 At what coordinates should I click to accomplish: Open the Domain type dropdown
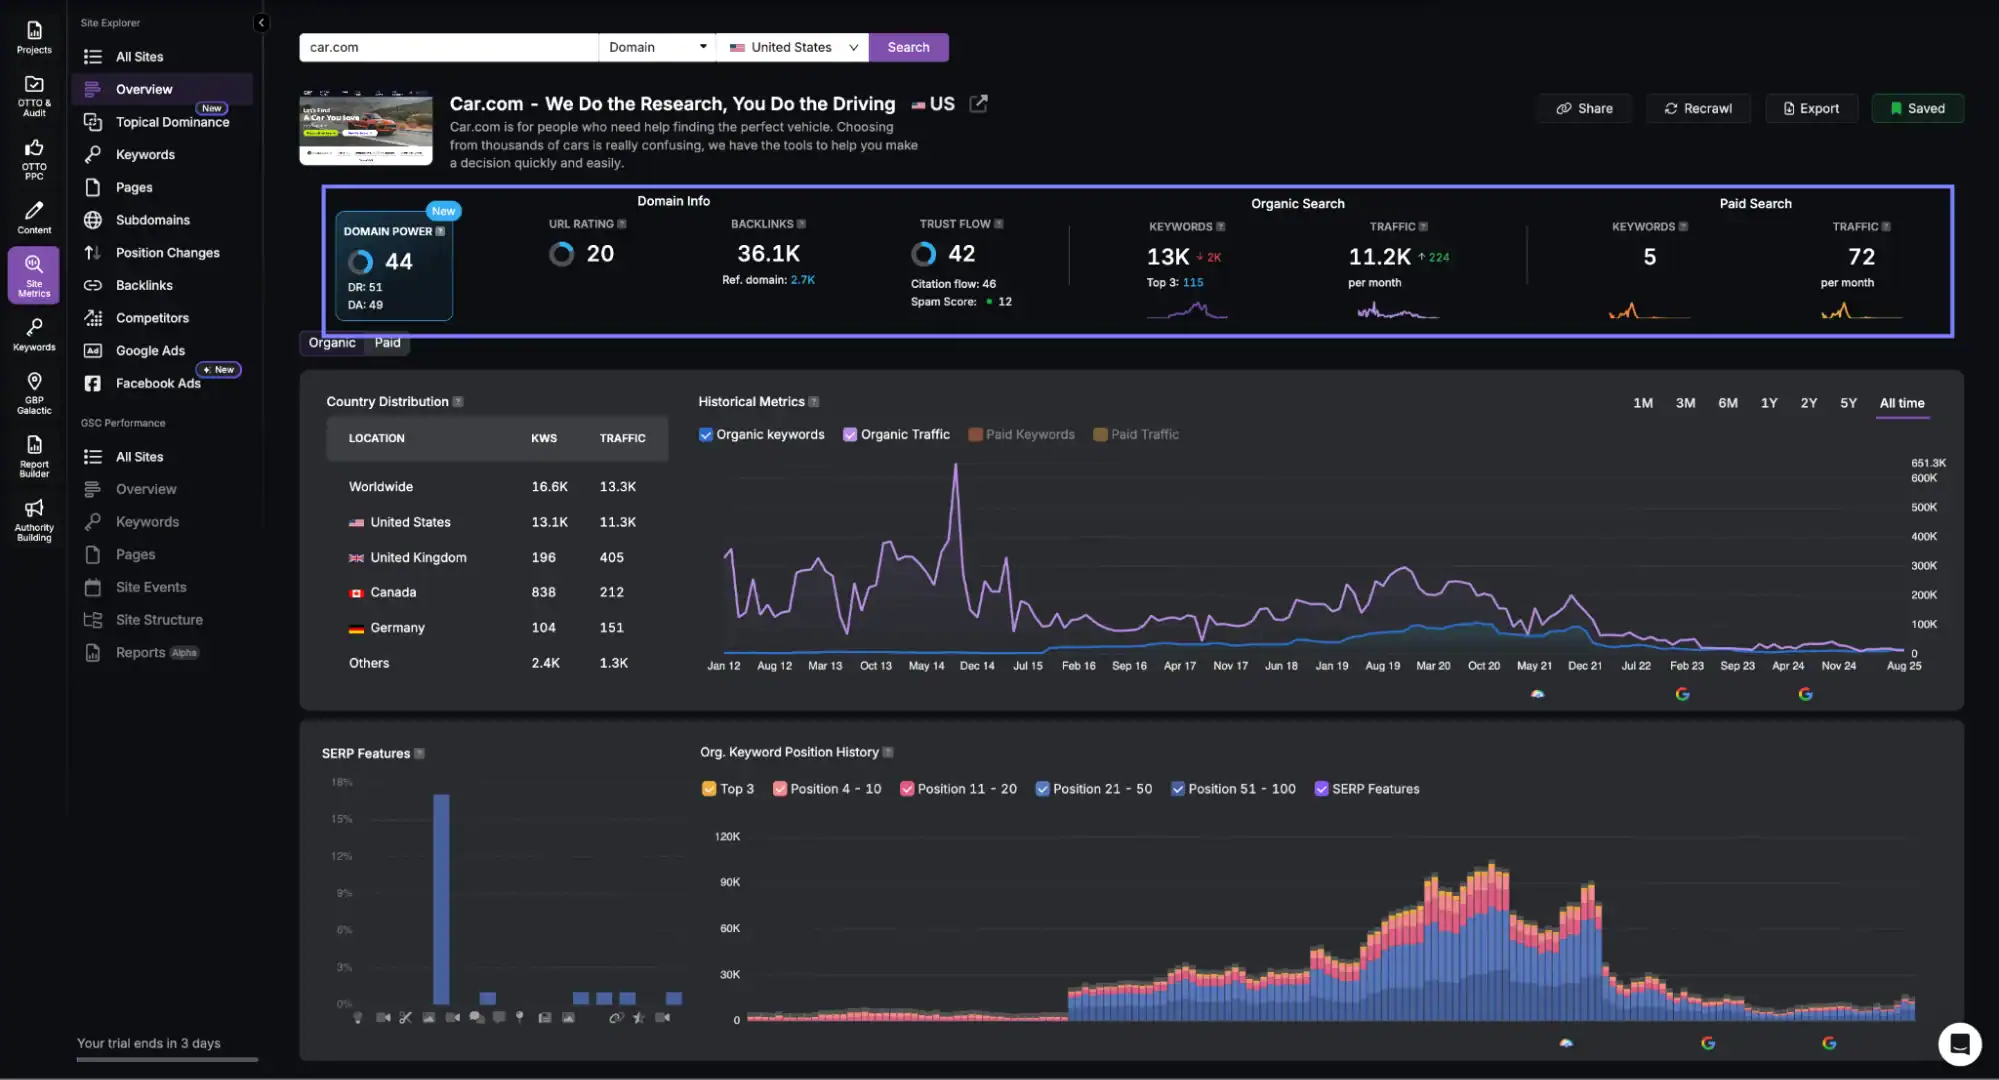pyautogui.click(x=657, y=47)
